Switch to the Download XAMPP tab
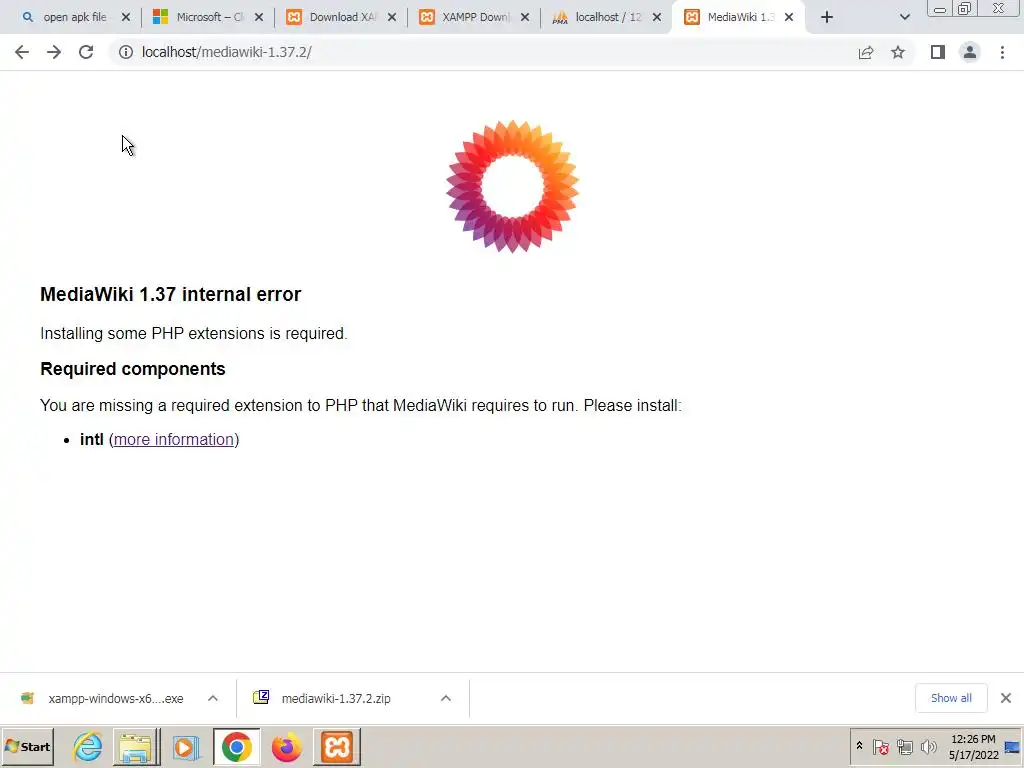The image size is (1024, 768). pos(332,18)
